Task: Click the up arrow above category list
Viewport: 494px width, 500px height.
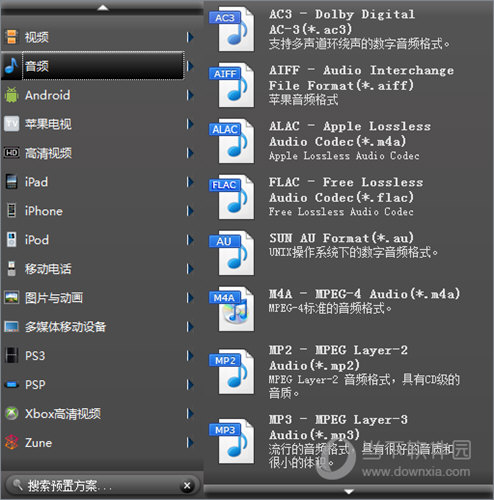Action: point(103,8)
